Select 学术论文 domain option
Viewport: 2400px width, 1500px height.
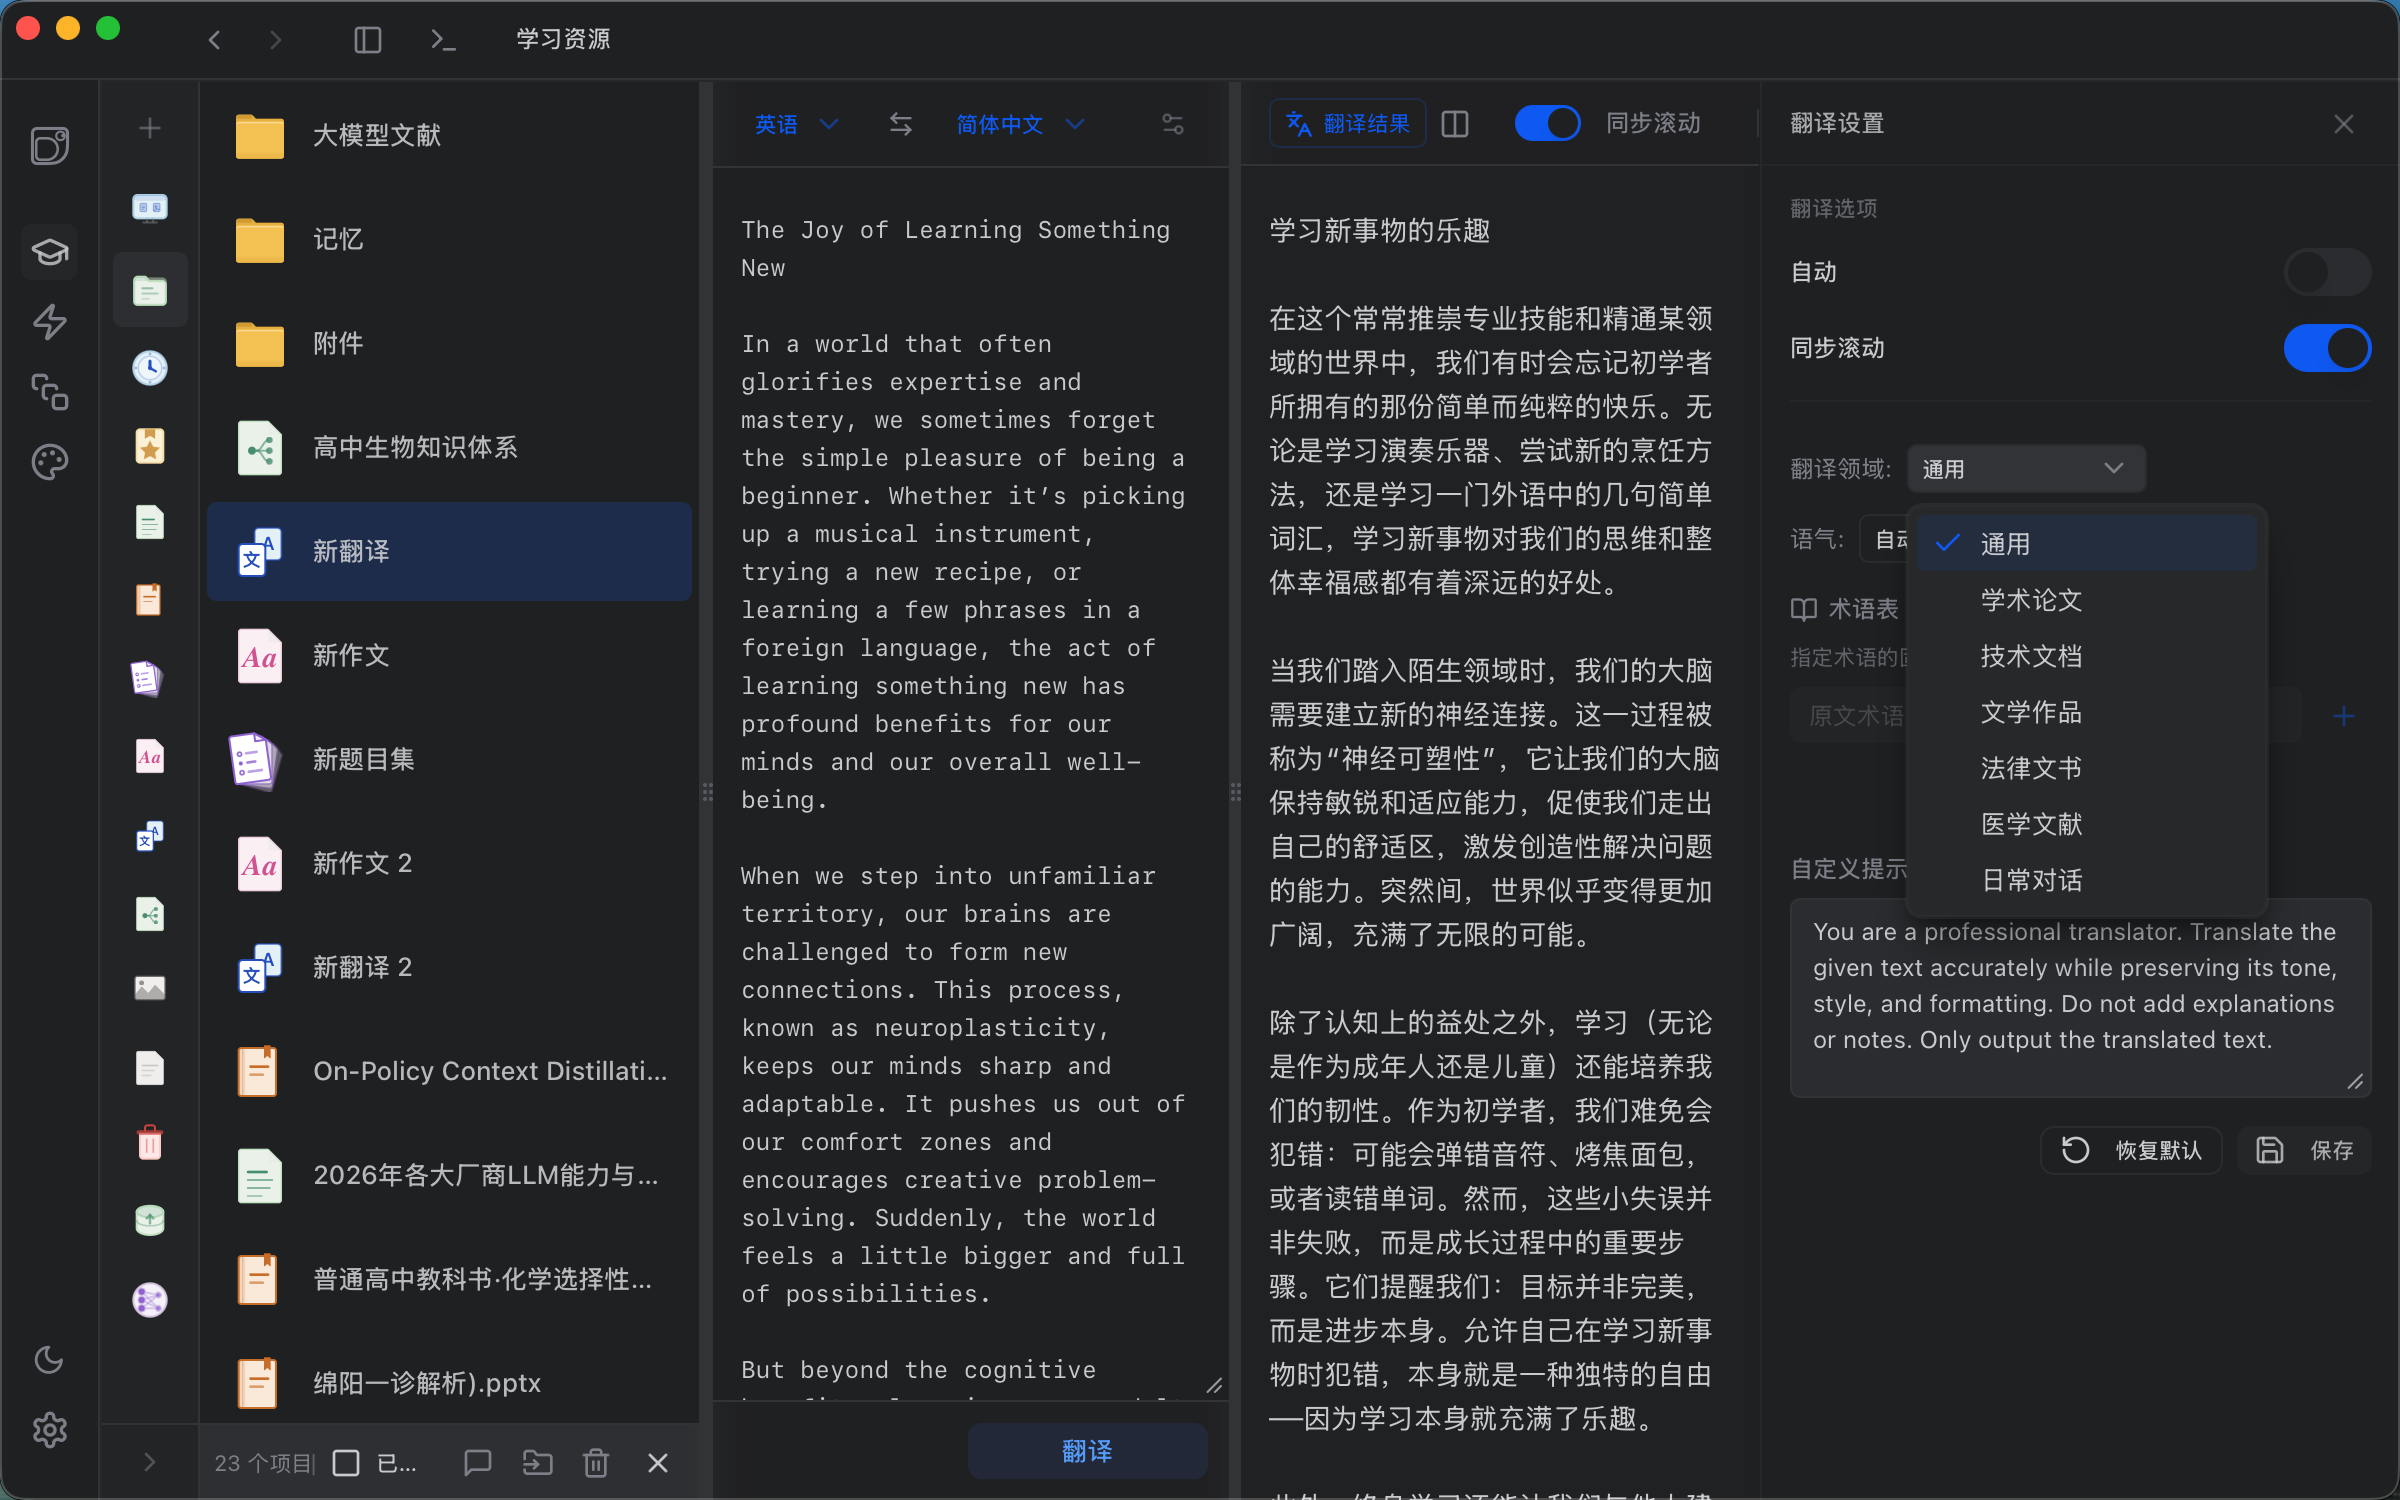(2087, 600)
